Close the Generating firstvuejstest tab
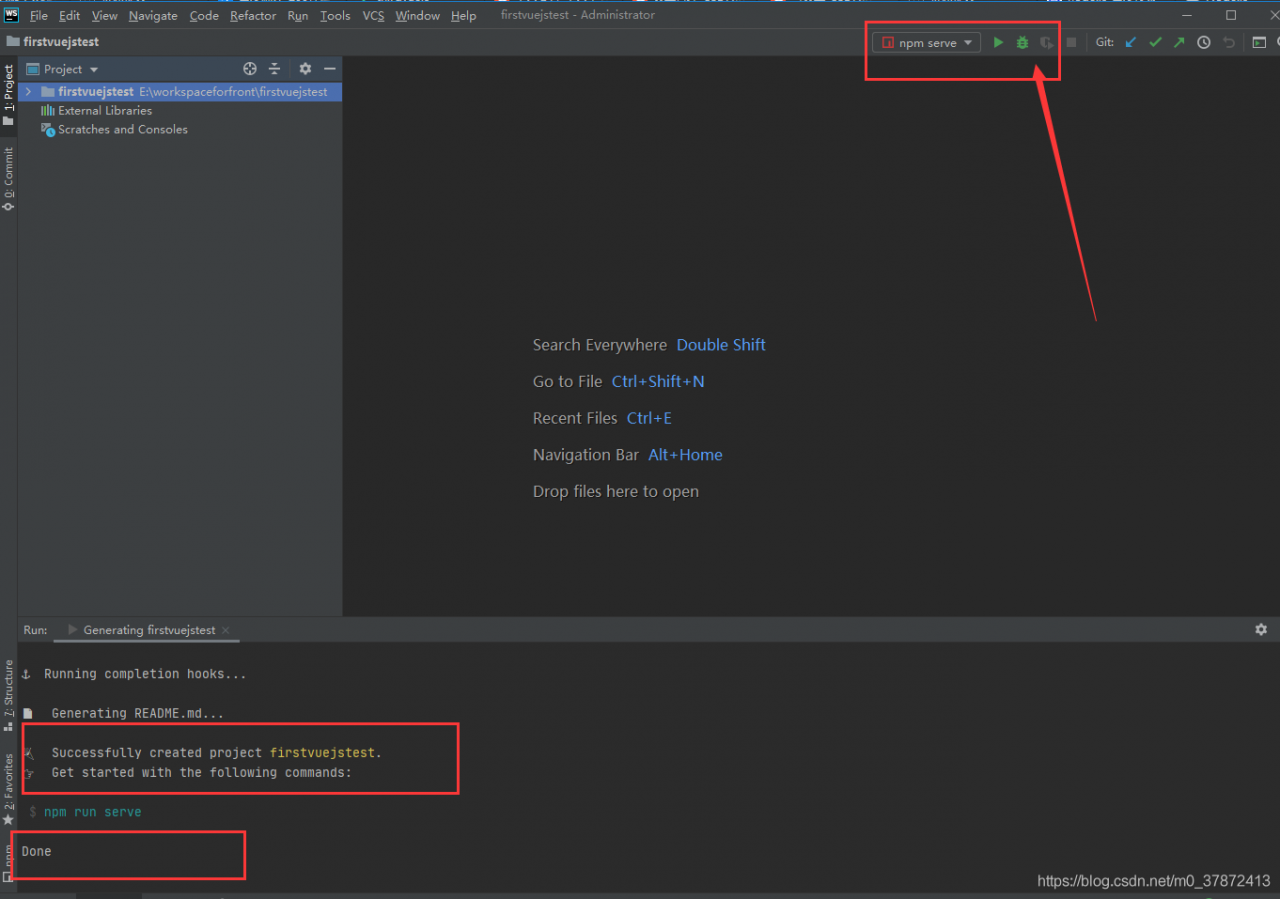Viewport: 1280px width, 899px height. [226, 630]
